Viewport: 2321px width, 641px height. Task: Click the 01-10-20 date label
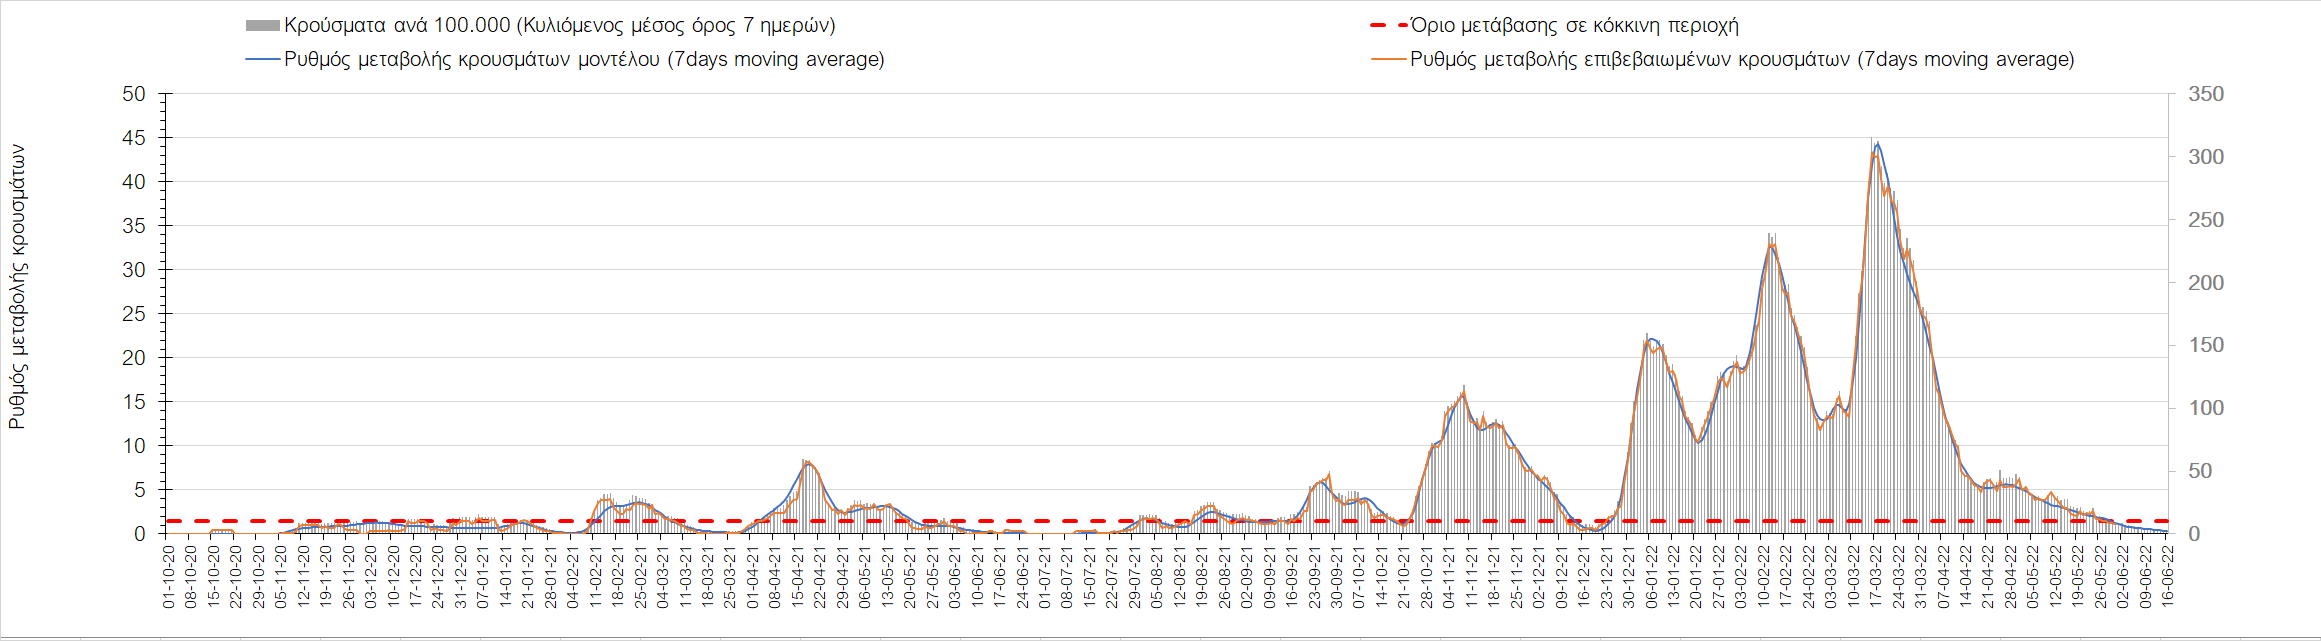coord(168,576)
